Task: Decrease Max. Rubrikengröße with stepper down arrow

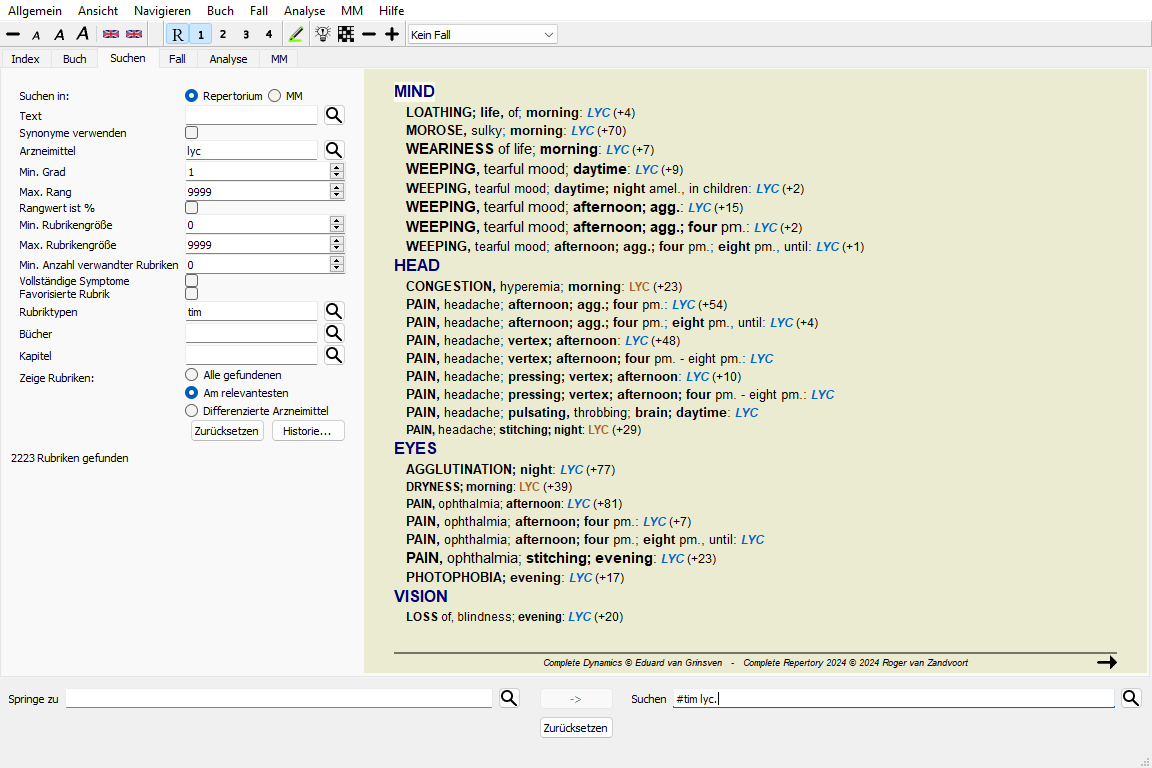Action: tap(336, 249)
